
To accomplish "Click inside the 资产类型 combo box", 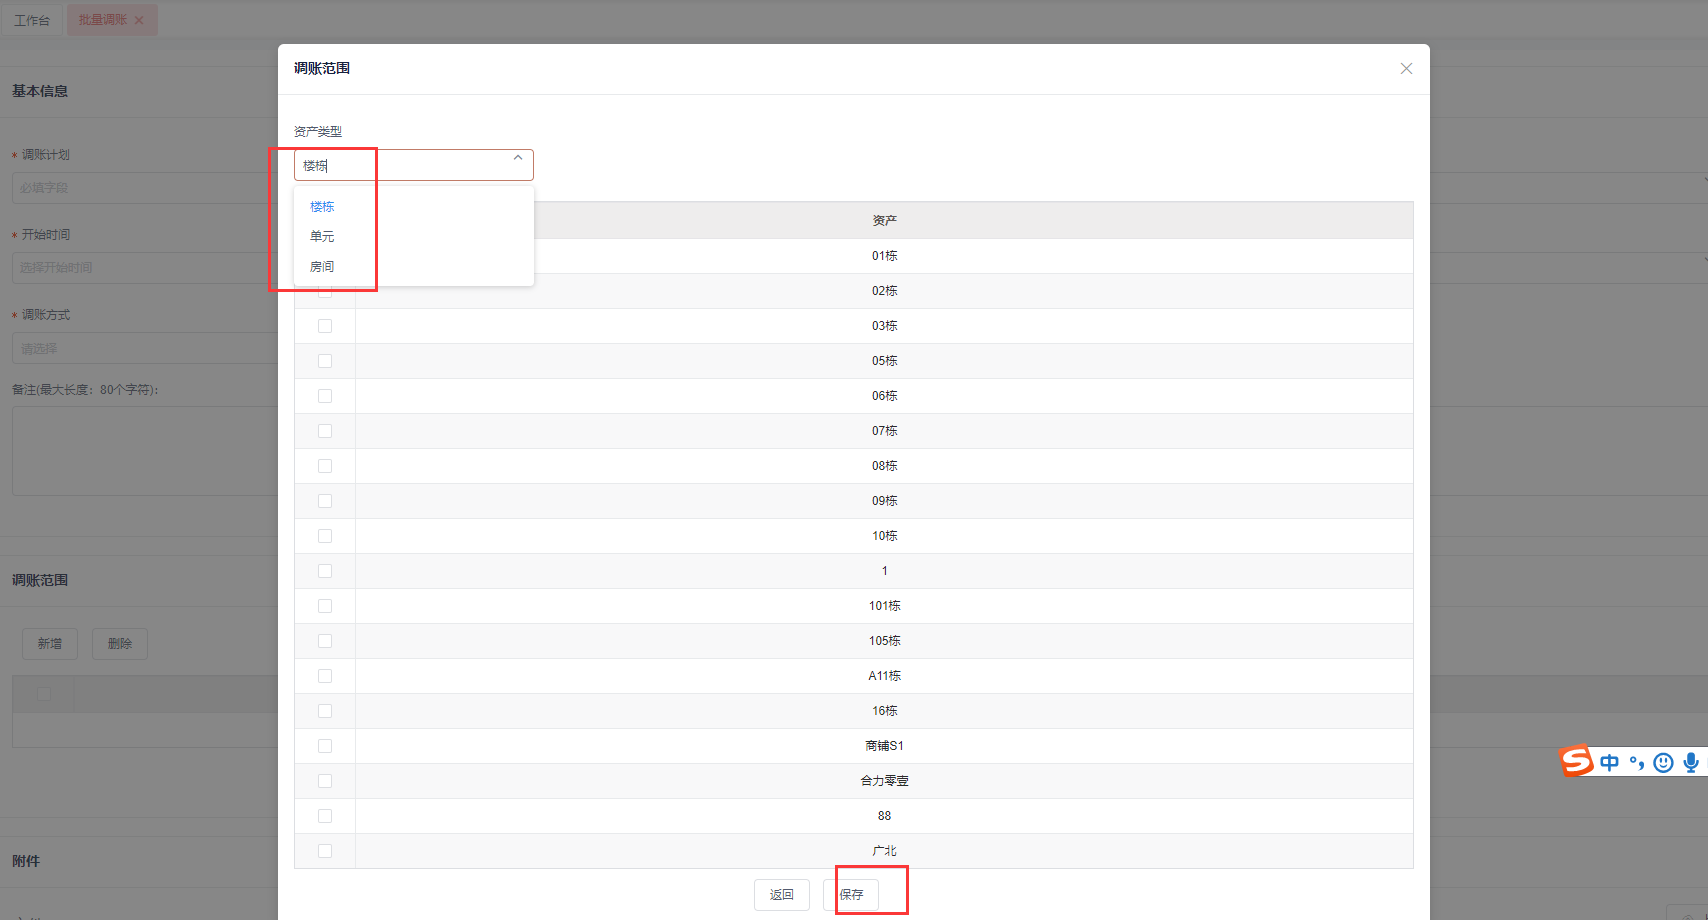I will [413, 165].
